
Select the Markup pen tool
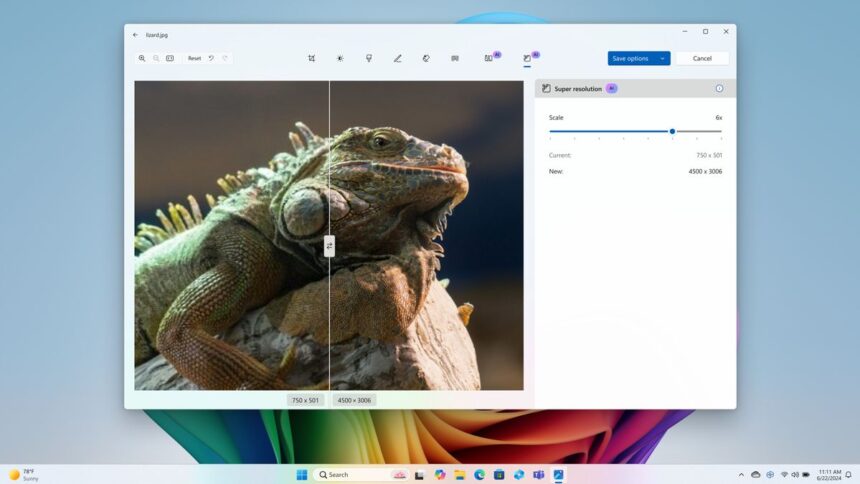pyautogui.click(x=398, y=58)
